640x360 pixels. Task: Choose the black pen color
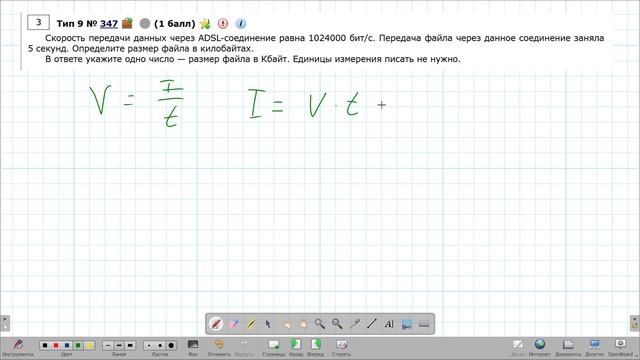pyautogui.click(x=45, y=345)
